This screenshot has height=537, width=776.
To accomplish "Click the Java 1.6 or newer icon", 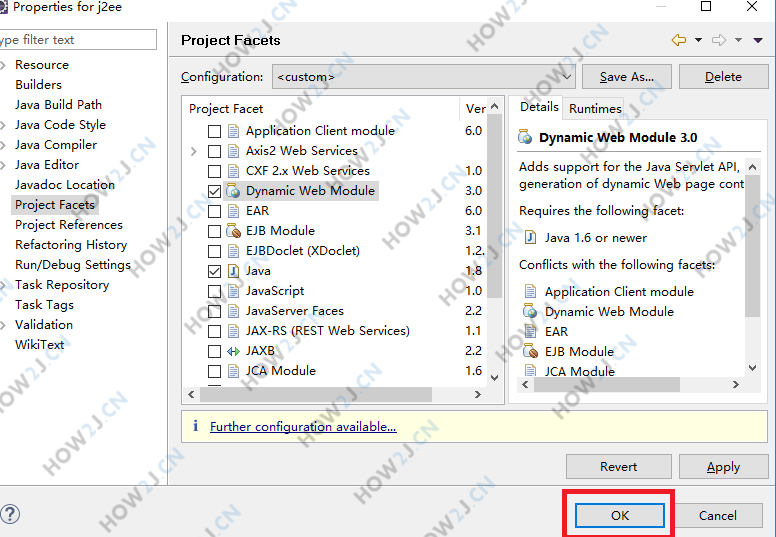I will click(530, 238).
